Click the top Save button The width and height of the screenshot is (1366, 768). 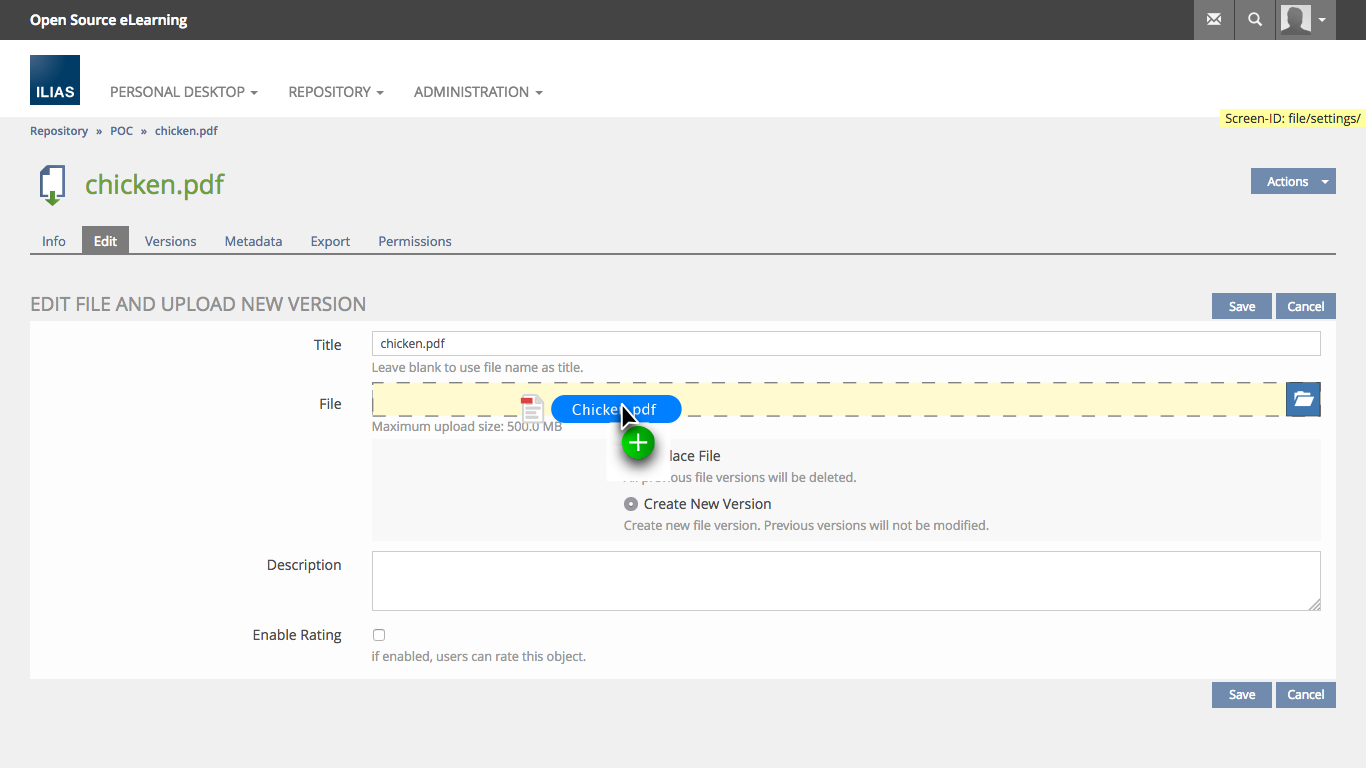point(1241,306)
